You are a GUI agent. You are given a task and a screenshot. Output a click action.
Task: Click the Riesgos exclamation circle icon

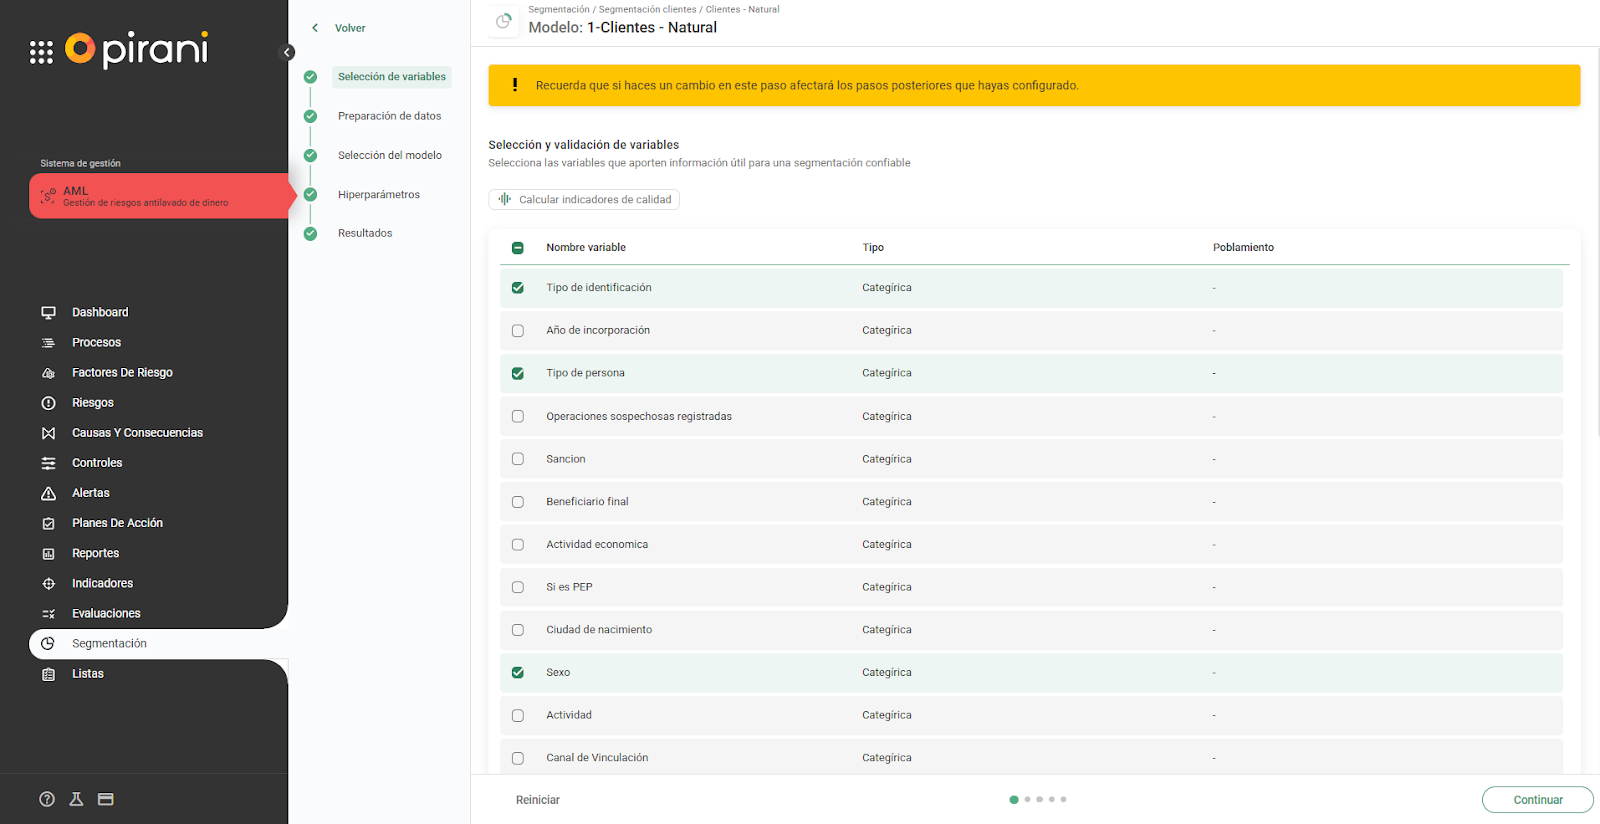(x=48, y=403)
